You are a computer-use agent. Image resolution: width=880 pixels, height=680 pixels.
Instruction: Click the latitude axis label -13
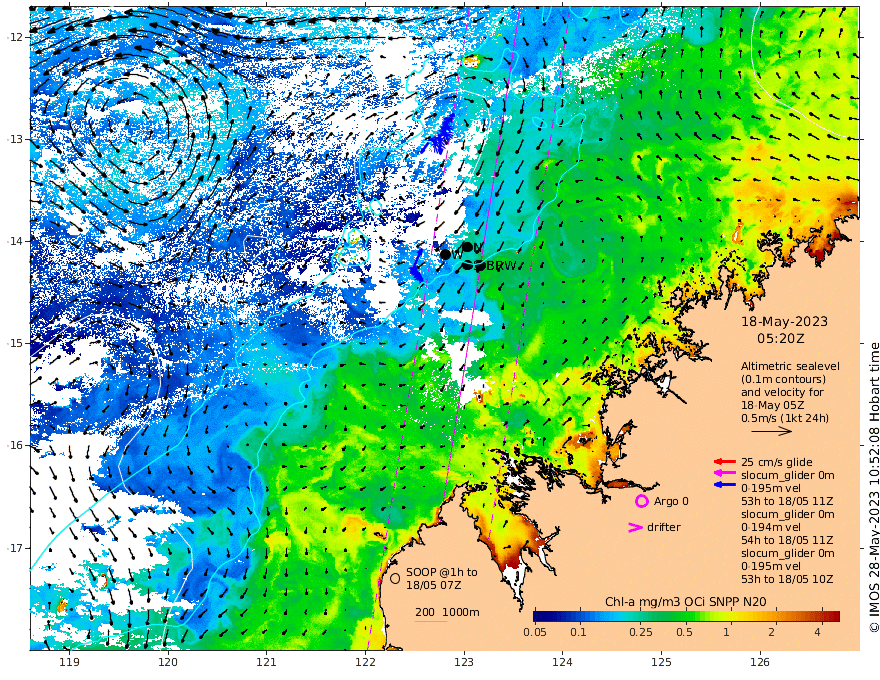click(x=15, y=139)
